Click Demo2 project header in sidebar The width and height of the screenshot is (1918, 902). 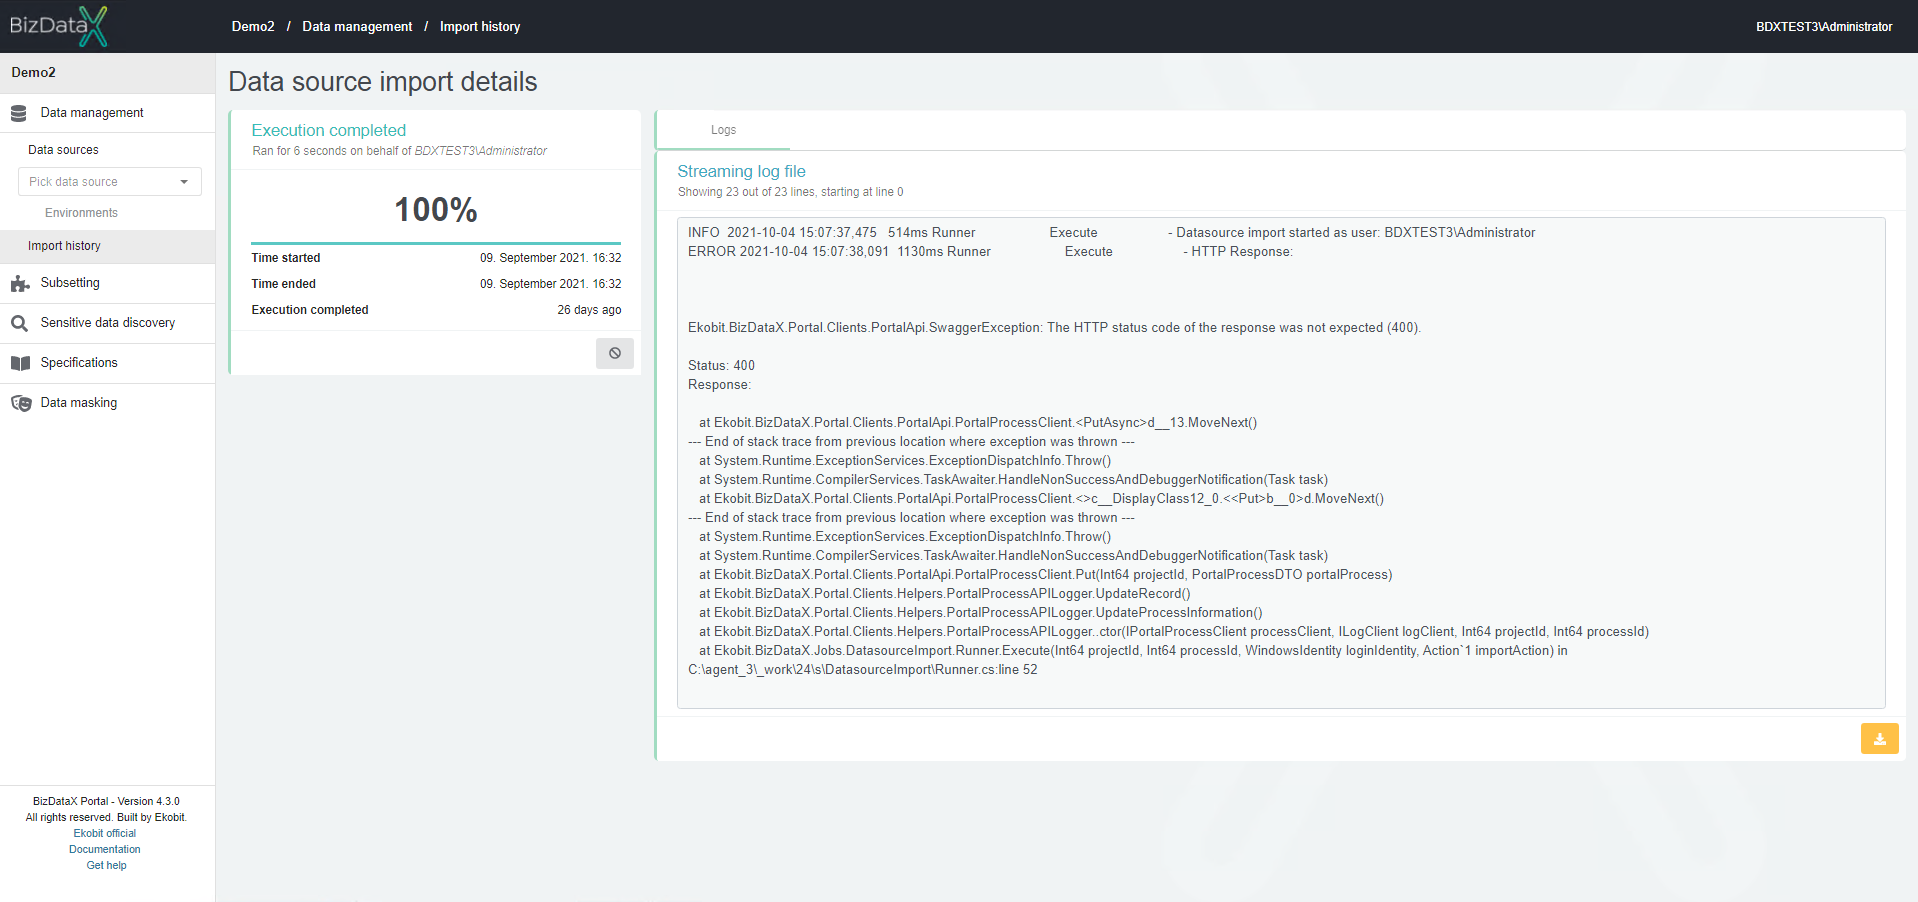(107, 73)
